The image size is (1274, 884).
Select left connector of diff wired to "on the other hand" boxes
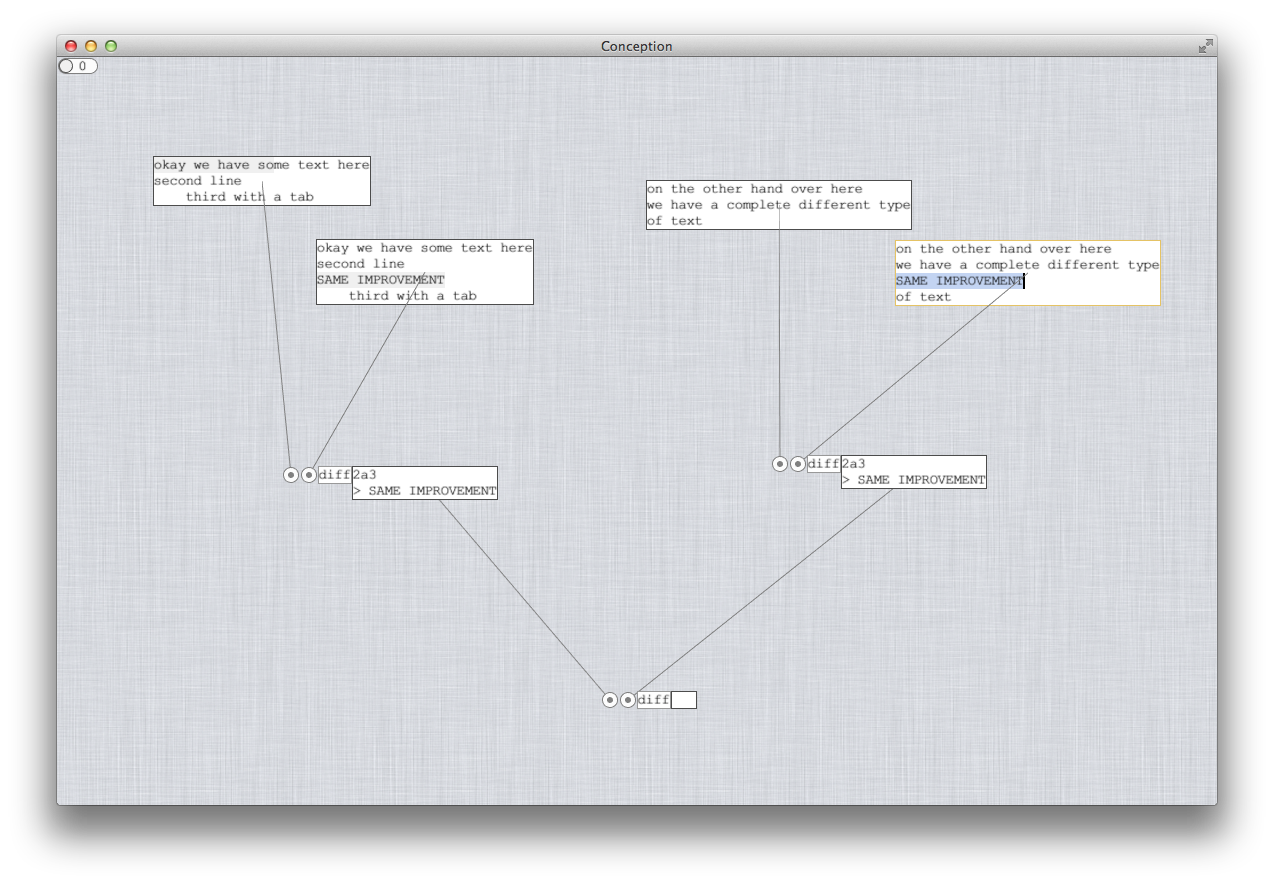(x=780, y=464)
